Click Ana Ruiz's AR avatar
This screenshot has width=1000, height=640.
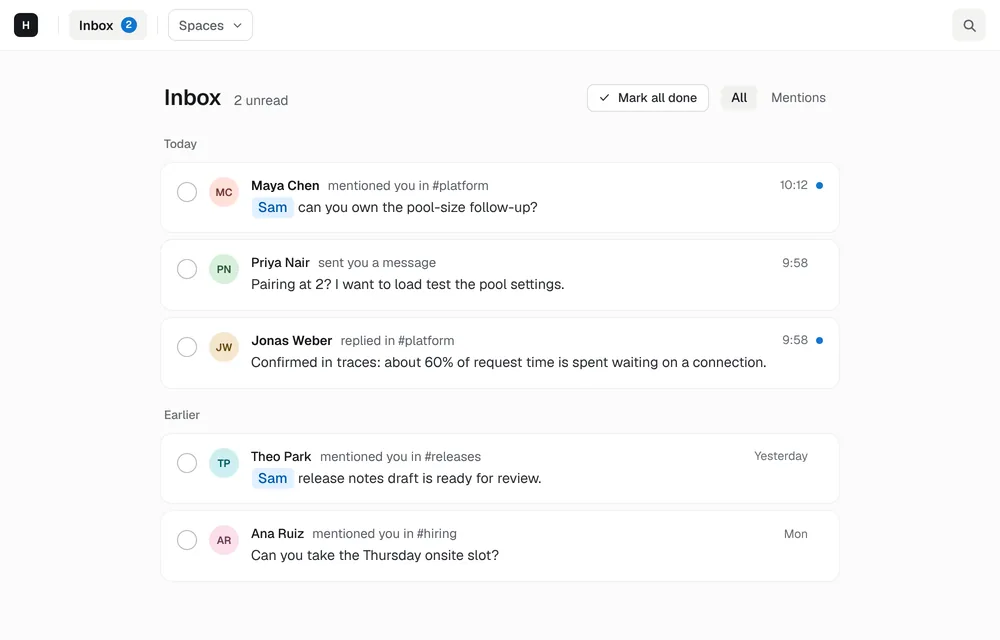coord(224,540)
